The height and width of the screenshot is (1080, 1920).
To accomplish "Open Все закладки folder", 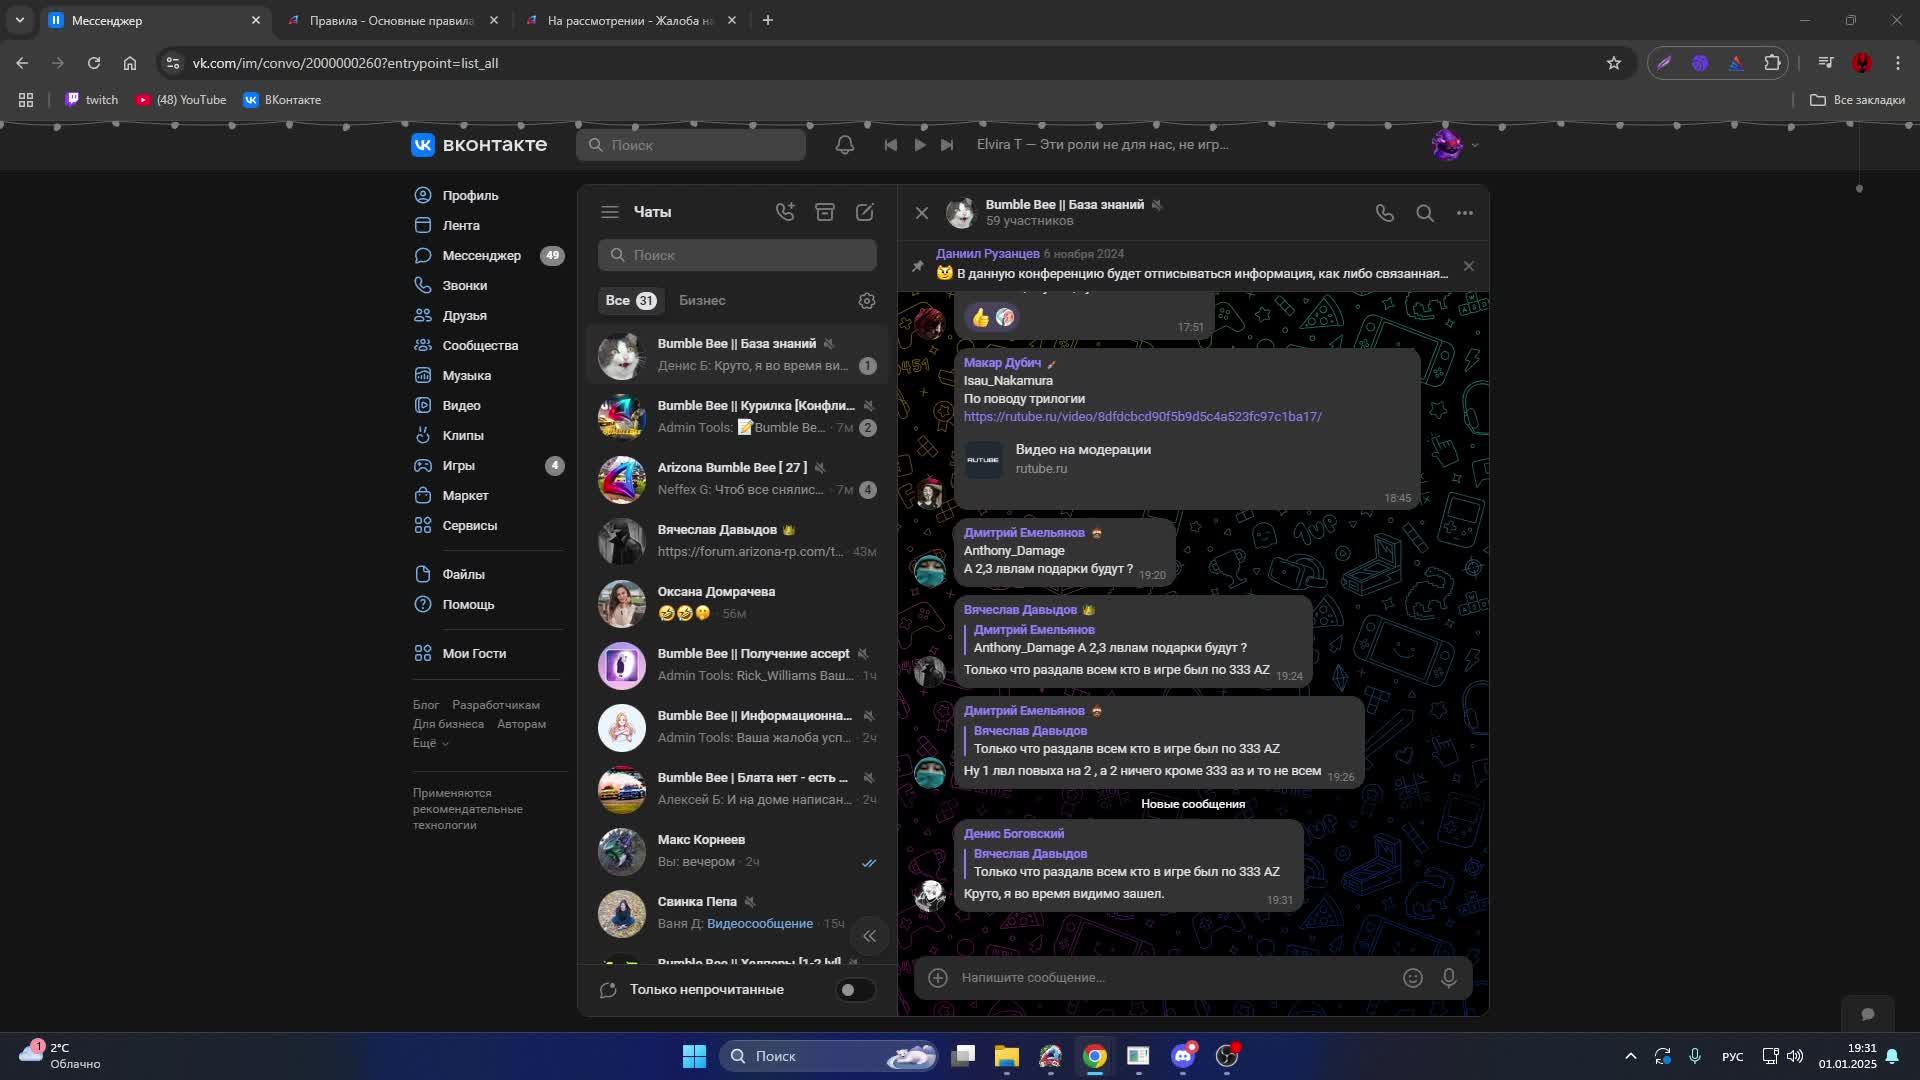I will [x=1858, y=100].
